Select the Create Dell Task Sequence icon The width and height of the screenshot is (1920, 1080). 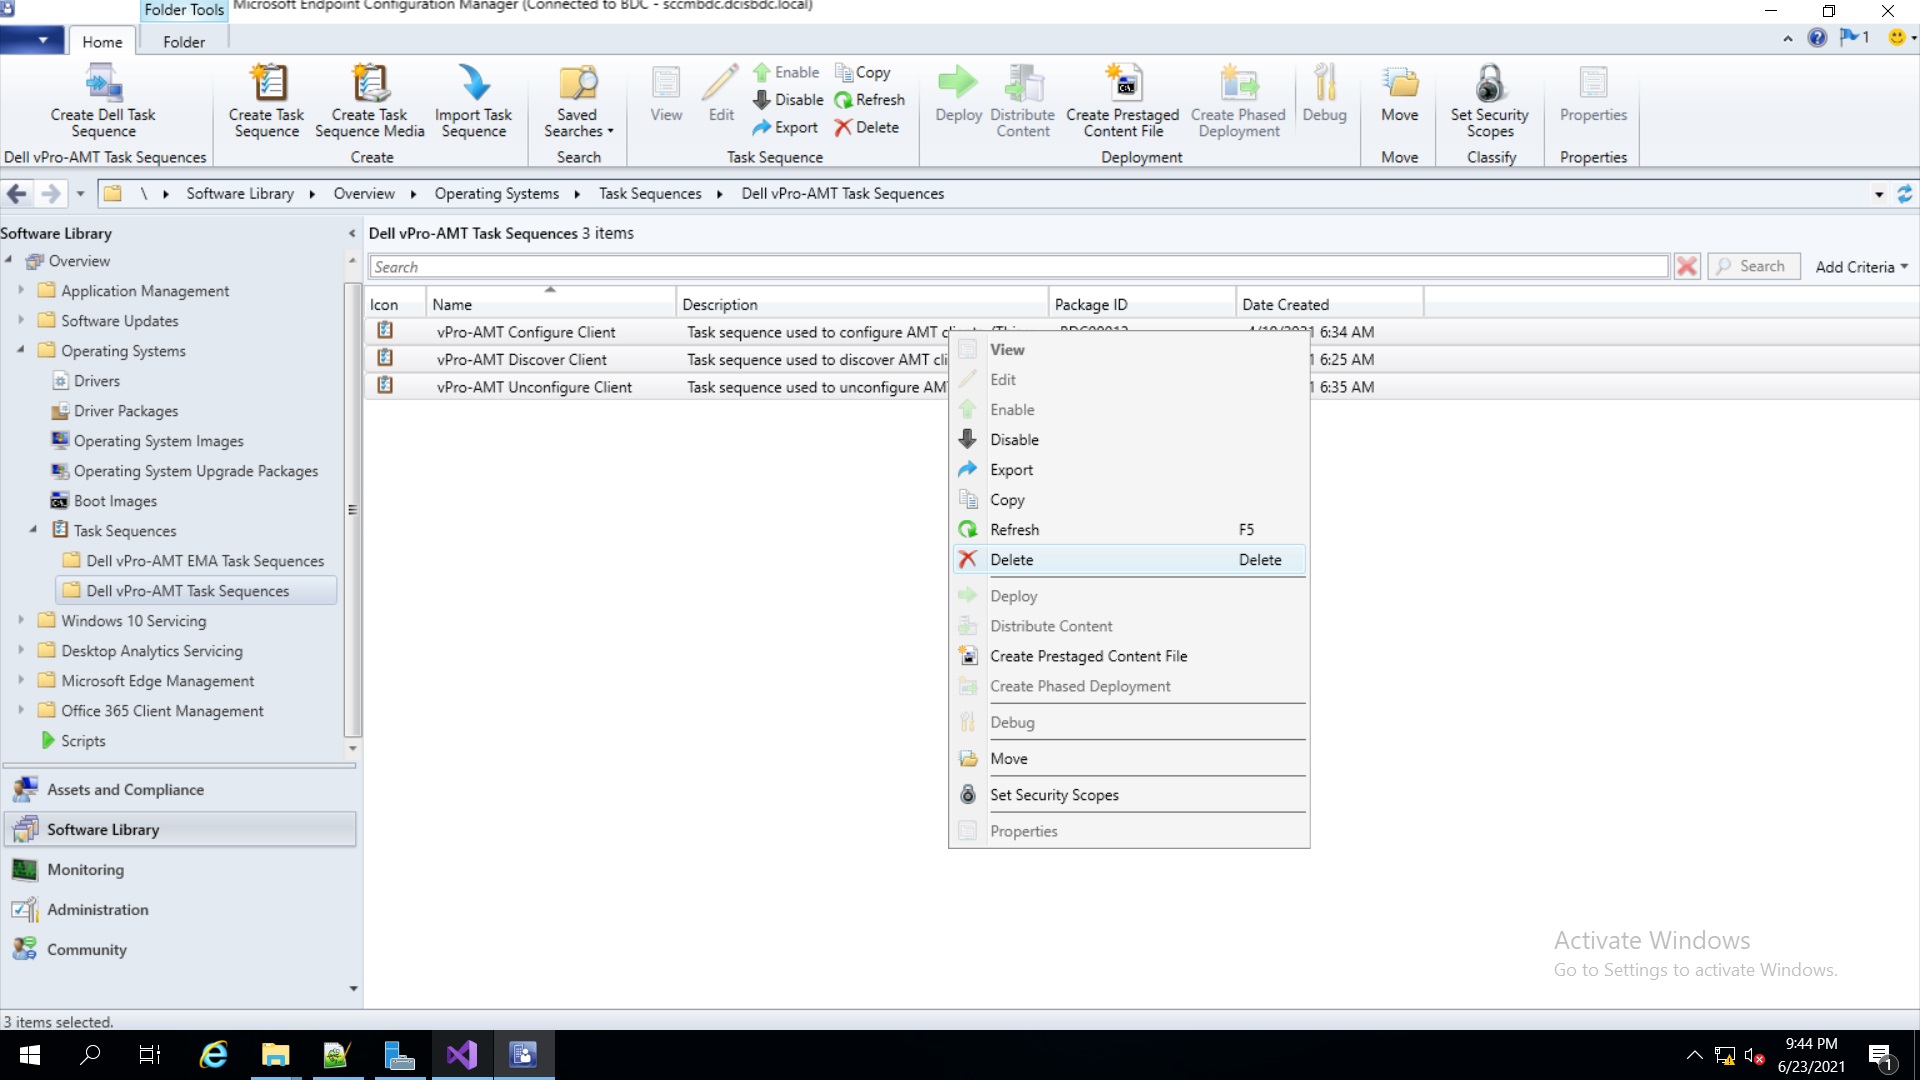point(103,100)
